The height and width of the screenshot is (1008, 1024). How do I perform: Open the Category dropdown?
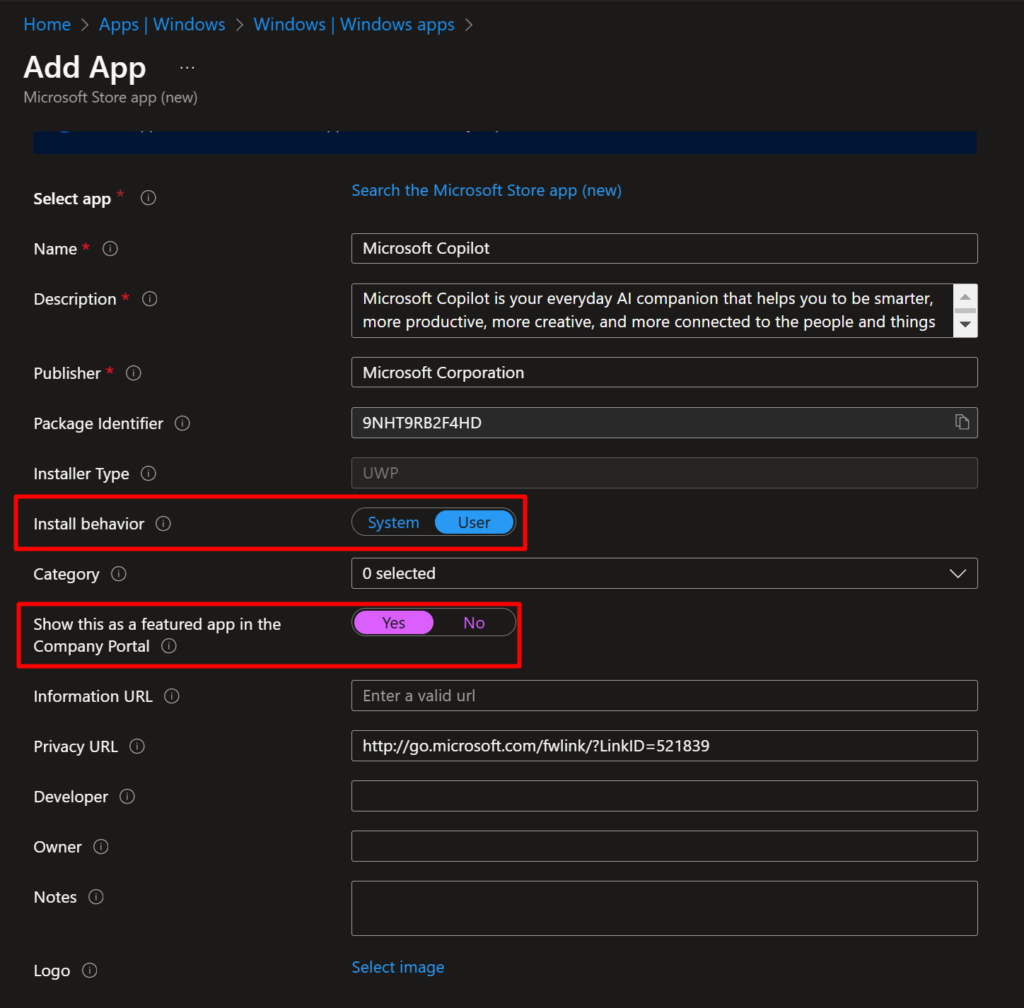664,573
